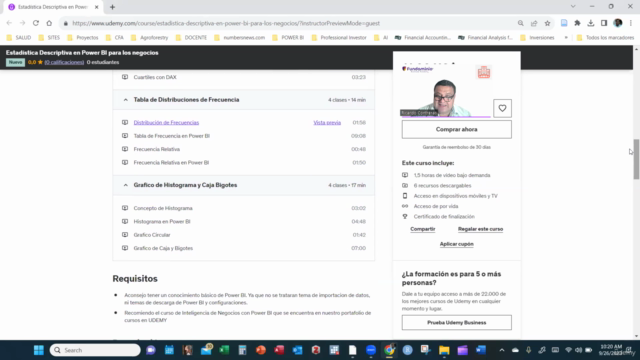Open Todos los marcadores folder

[606, 38]
